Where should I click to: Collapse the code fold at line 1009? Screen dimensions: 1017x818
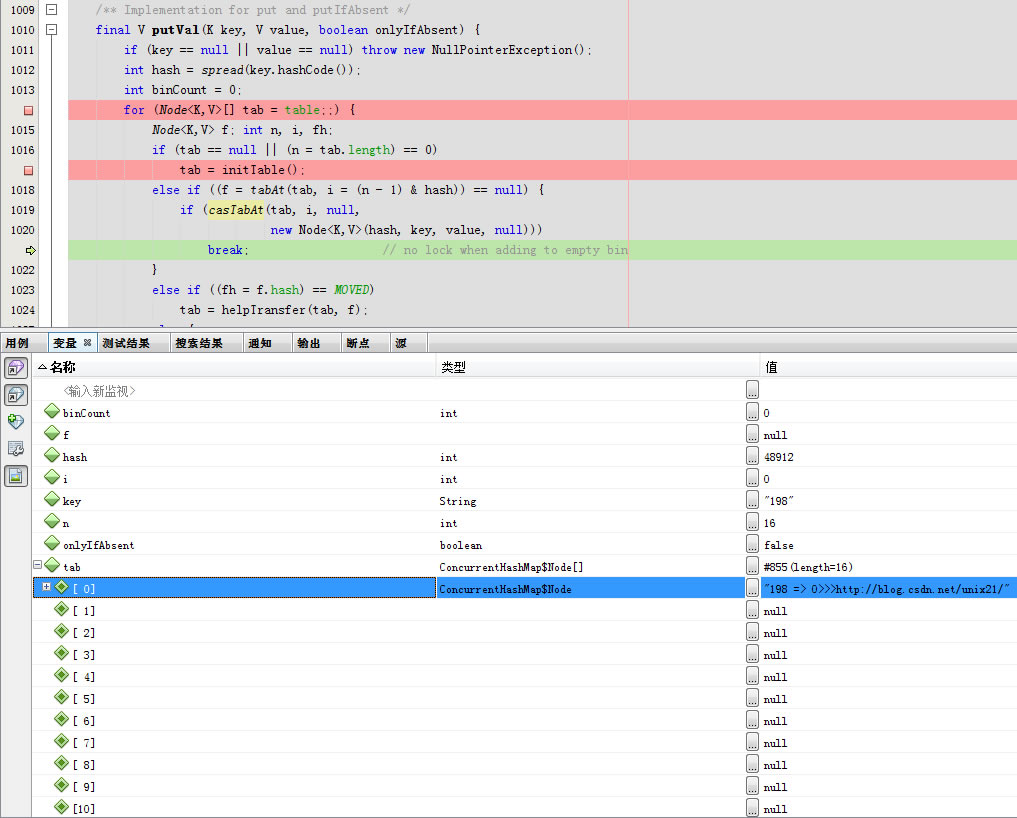[x=52, y=10]
